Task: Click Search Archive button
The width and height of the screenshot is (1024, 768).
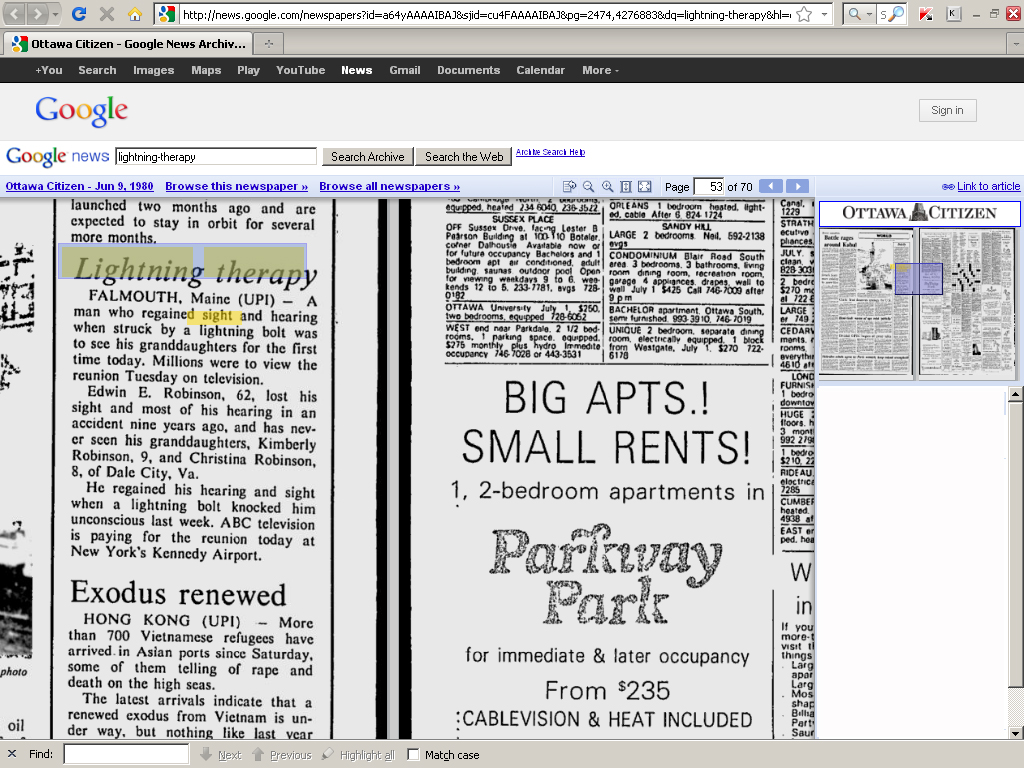Action: (x=368, y=157)
